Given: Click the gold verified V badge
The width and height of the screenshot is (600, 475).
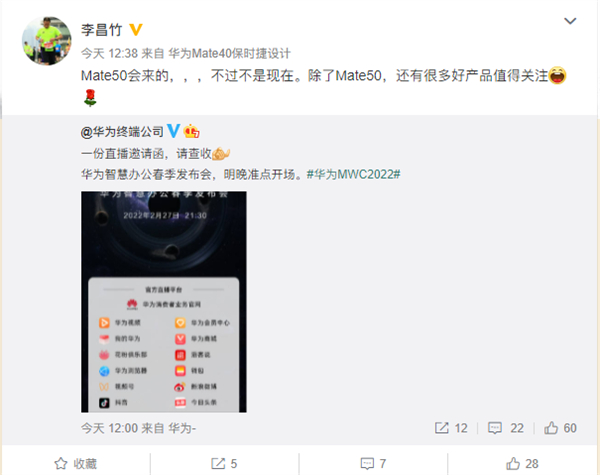Looking at the screenshot, I should 136,30.
